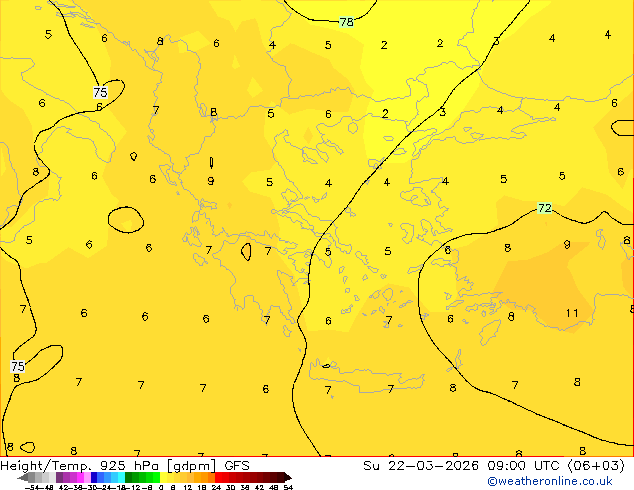Screen dimensions: 634x490
Task: Click the 72 contour label on the right
Action: (545, 208)
